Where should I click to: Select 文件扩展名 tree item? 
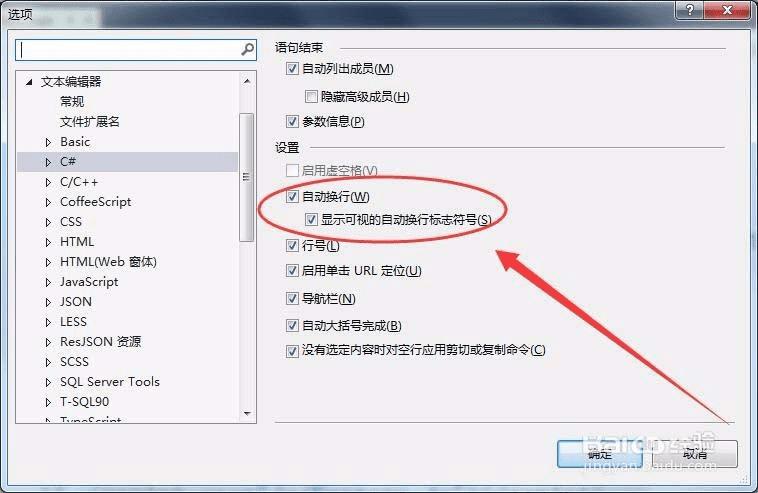tap(89, 122)
